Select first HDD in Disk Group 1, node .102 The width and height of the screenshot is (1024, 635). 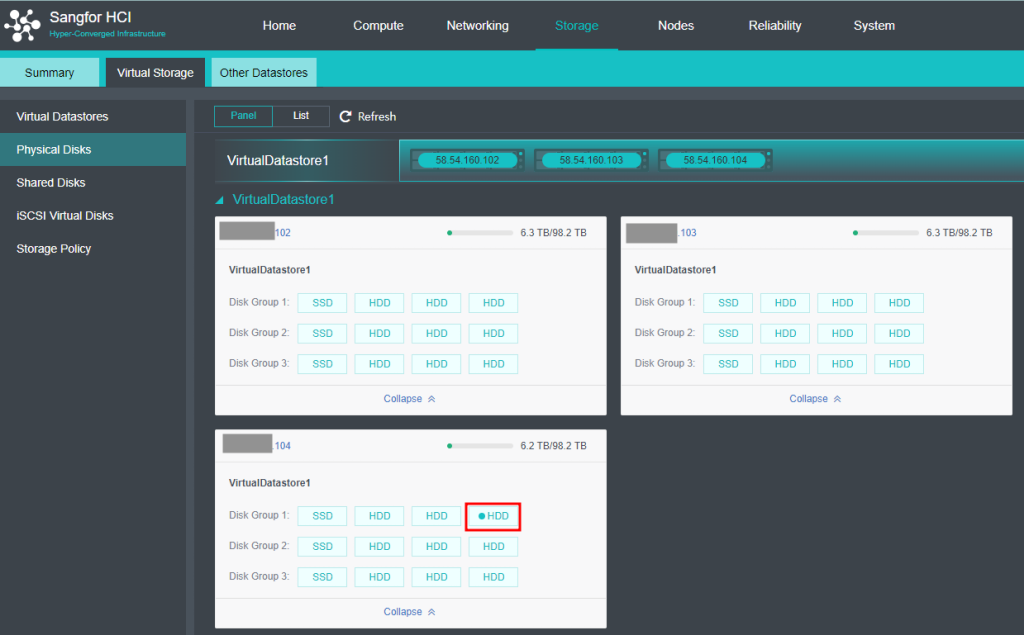[379, 303]
